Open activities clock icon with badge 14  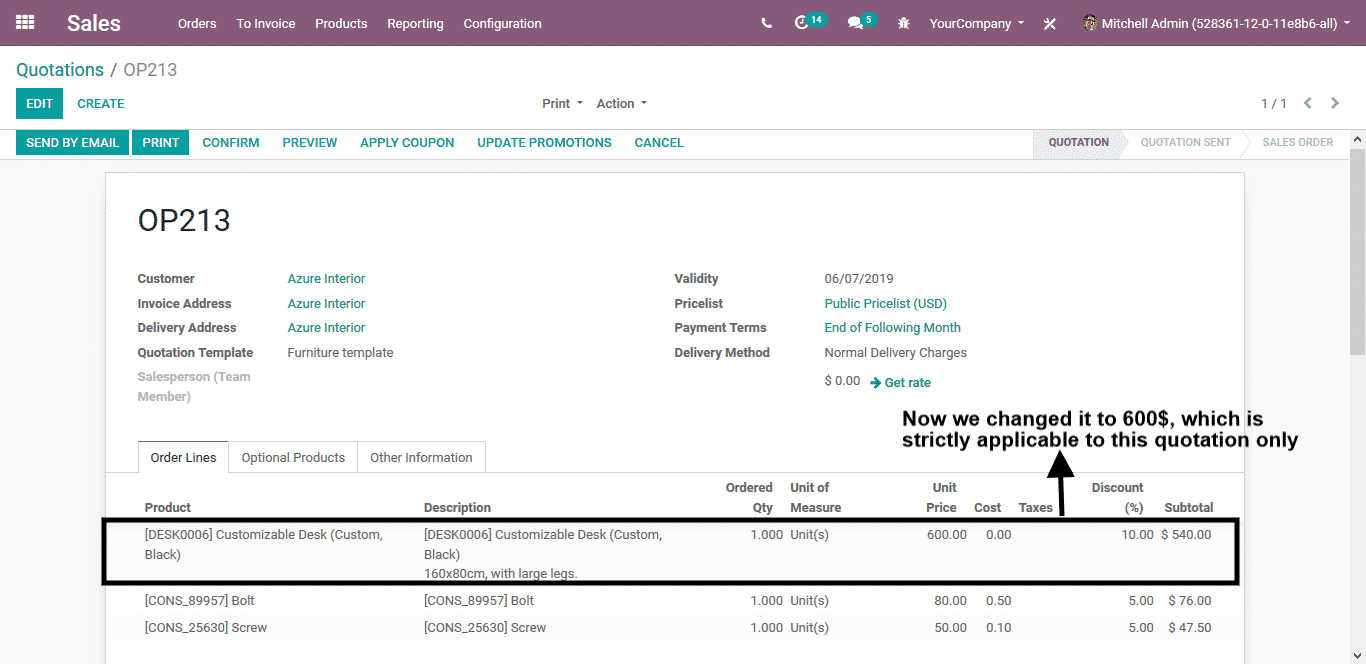tap(802, 22)
